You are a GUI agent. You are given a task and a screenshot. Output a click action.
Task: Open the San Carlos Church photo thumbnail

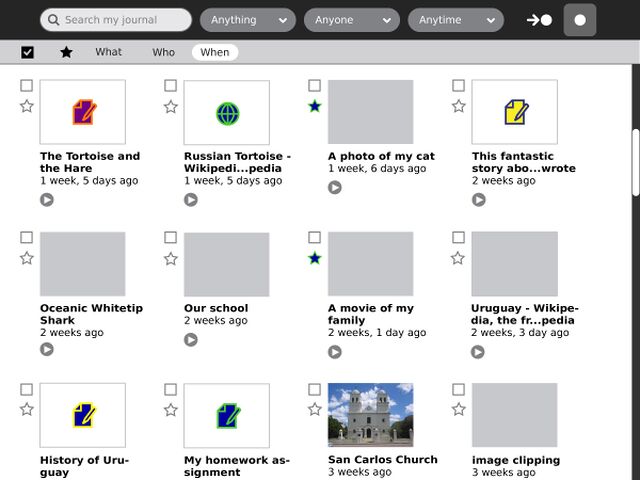(x=370, y=415)
